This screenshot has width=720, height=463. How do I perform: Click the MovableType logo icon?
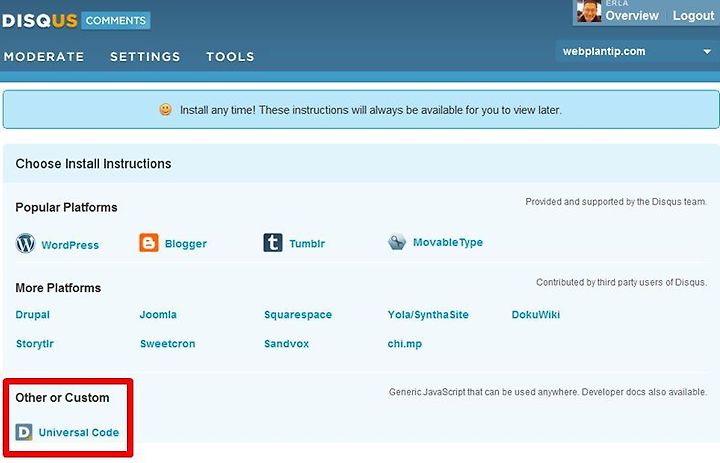[x=397, y=242]
